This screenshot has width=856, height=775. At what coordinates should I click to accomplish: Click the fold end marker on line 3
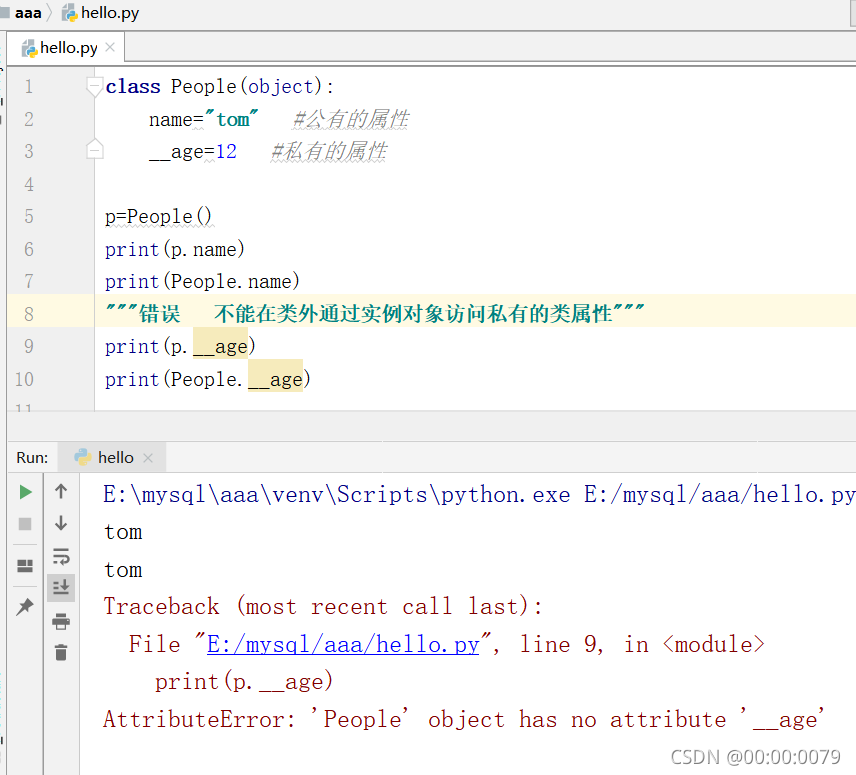tap(95, 150)
